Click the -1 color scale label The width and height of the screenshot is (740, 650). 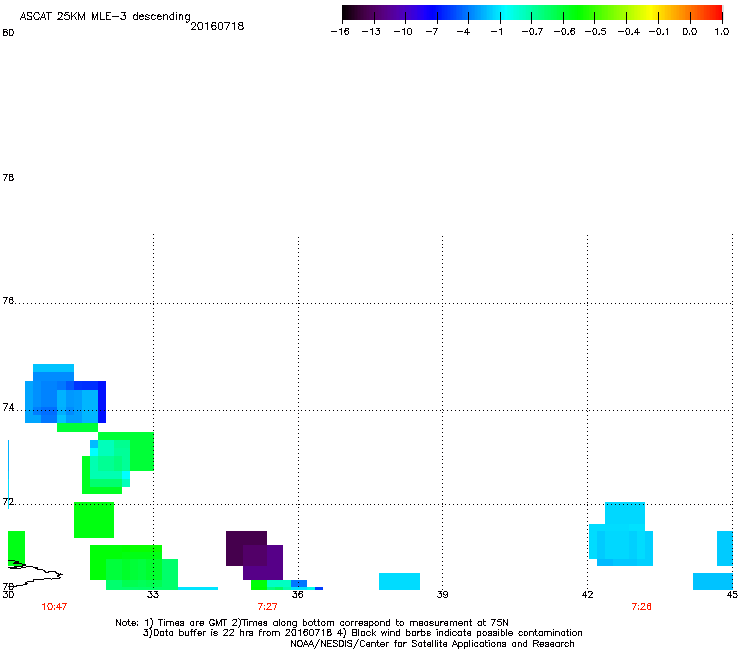point(496,32)
